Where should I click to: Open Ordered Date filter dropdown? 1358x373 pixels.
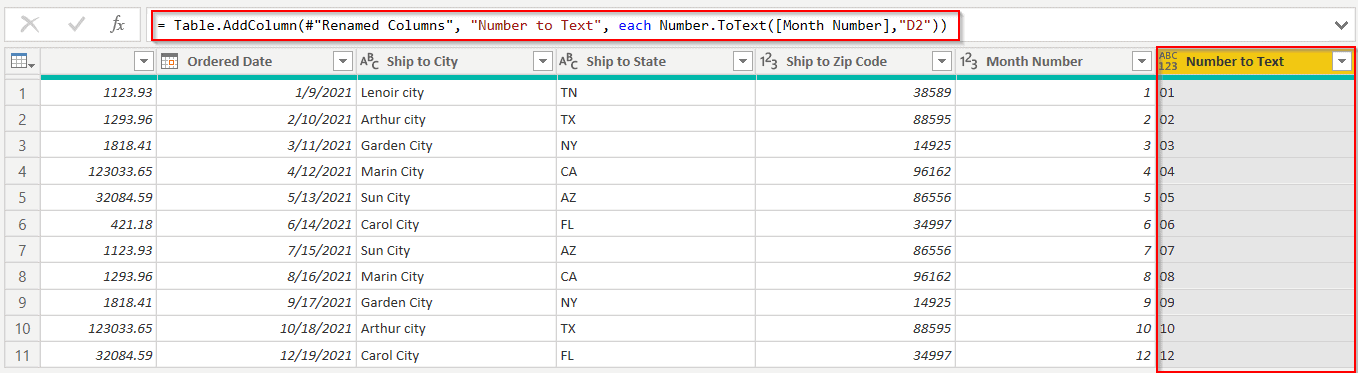343,61
